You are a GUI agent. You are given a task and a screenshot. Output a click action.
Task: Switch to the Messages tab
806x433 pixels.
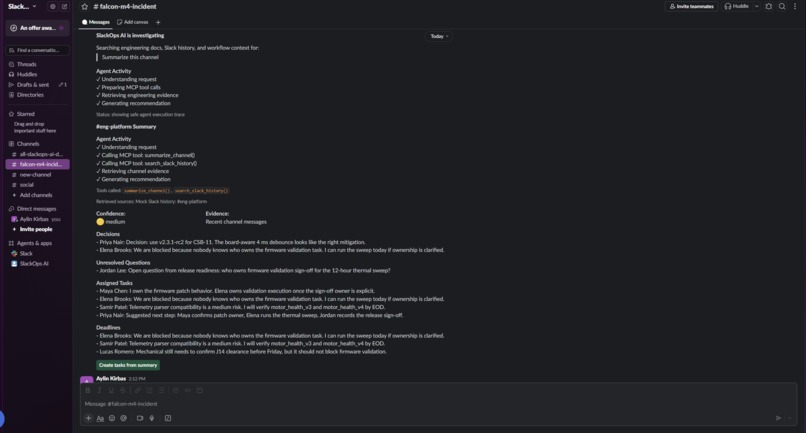click(96, 22)
